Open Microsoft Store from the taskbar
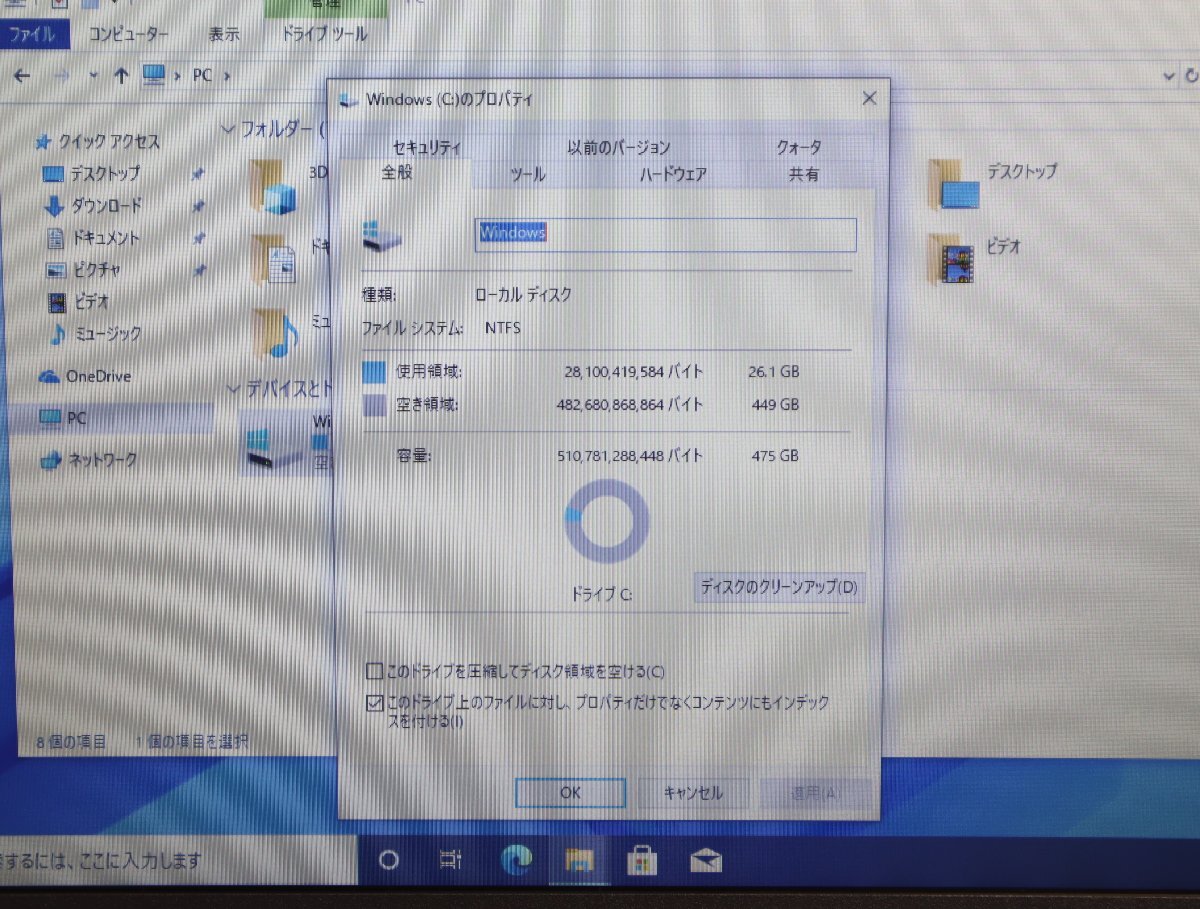The height and width of the screenshot is (909, 1200). pyautogui.click(x=641, y=859)
